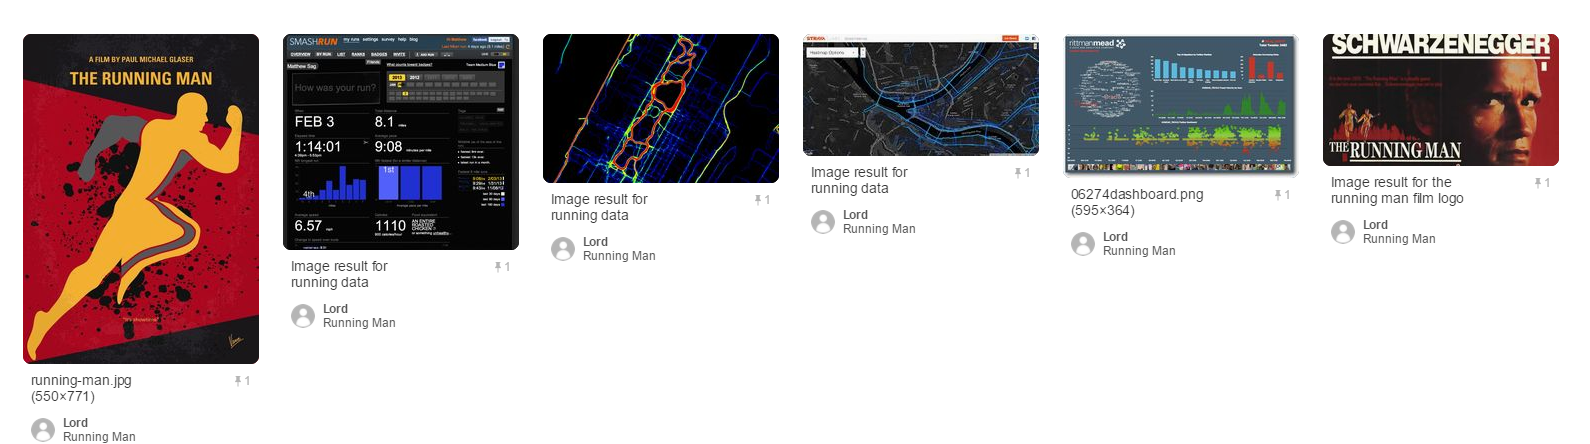
Task: Open the Strava dark city map thumbnail
Action: tap(921, 95)
